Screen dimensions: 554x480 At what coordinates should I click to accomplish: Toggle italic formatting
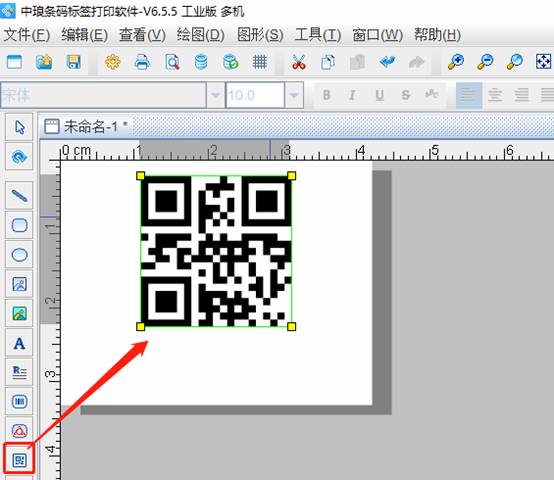point(352,95)
